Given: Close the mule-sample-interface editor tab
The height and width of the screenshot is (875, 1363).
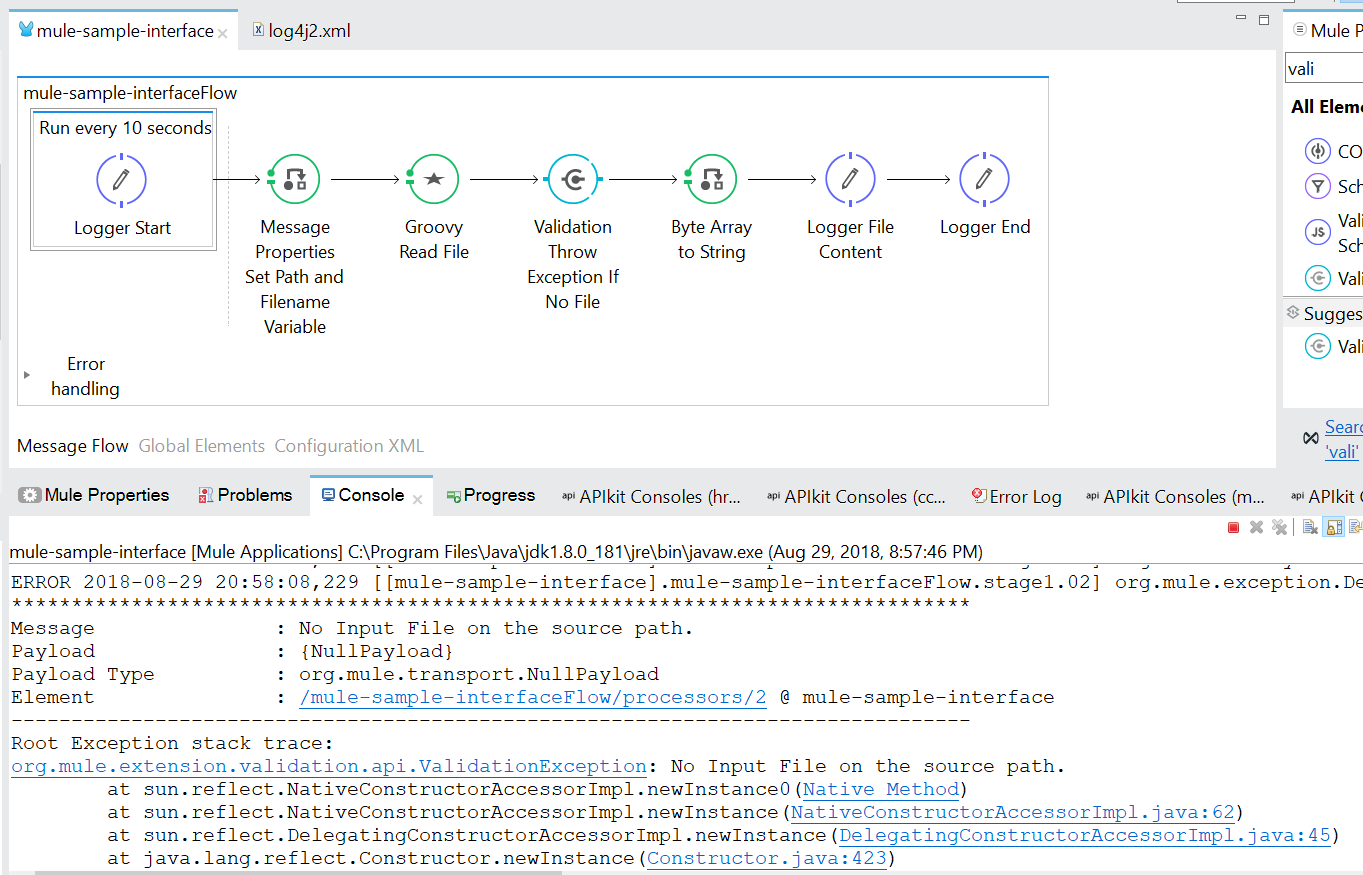Looking at the screenshot, I should [222, 33].
